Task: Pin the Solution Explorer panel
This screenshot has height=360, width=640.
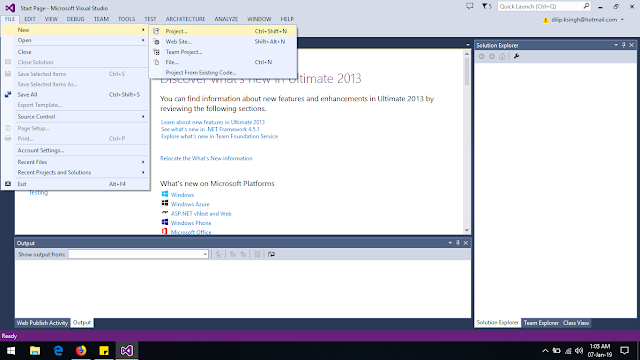Action: [x=624, y=45]
